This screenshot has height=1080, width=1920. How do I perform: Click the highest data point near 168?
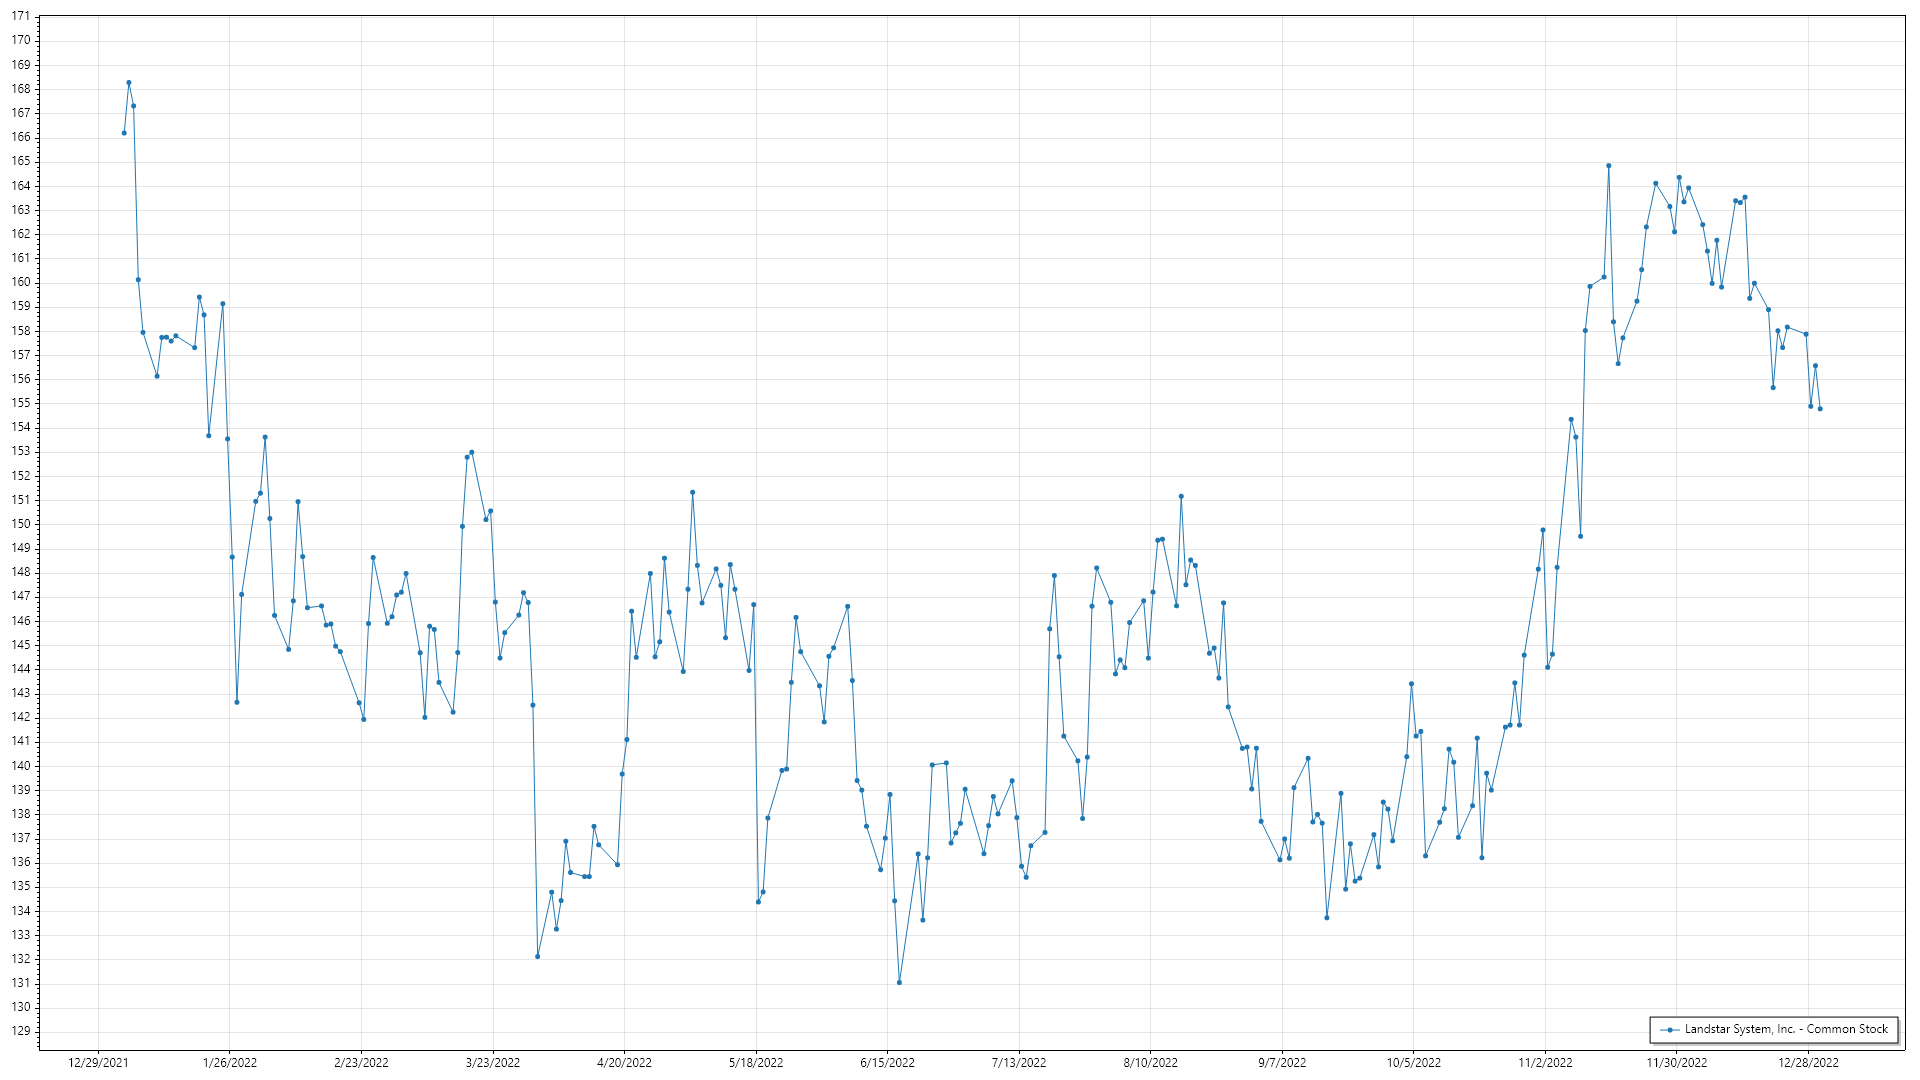[x=129, y=83]
